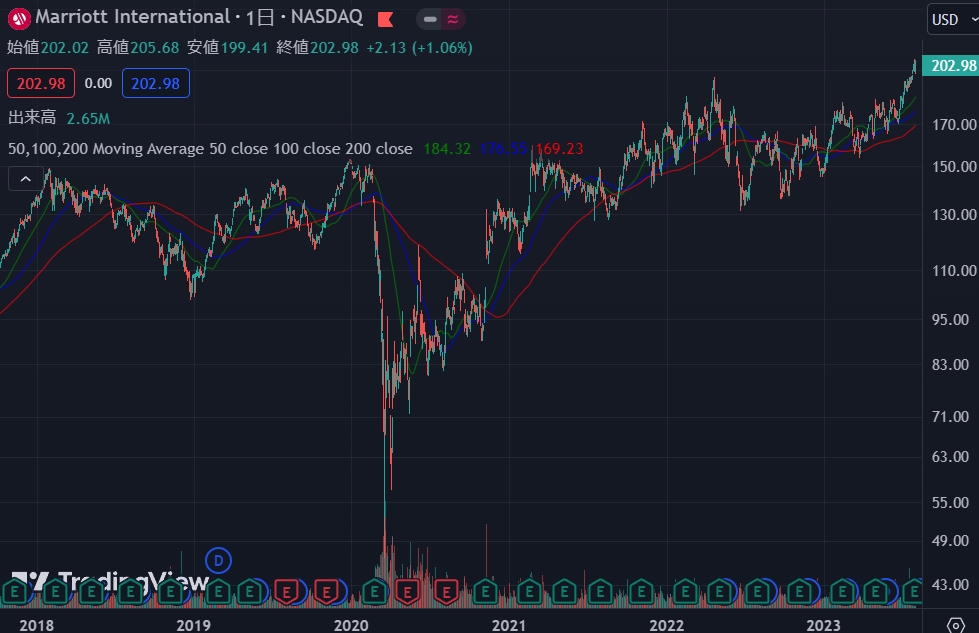Click the 2020 label on the time axis

(351, 626)
